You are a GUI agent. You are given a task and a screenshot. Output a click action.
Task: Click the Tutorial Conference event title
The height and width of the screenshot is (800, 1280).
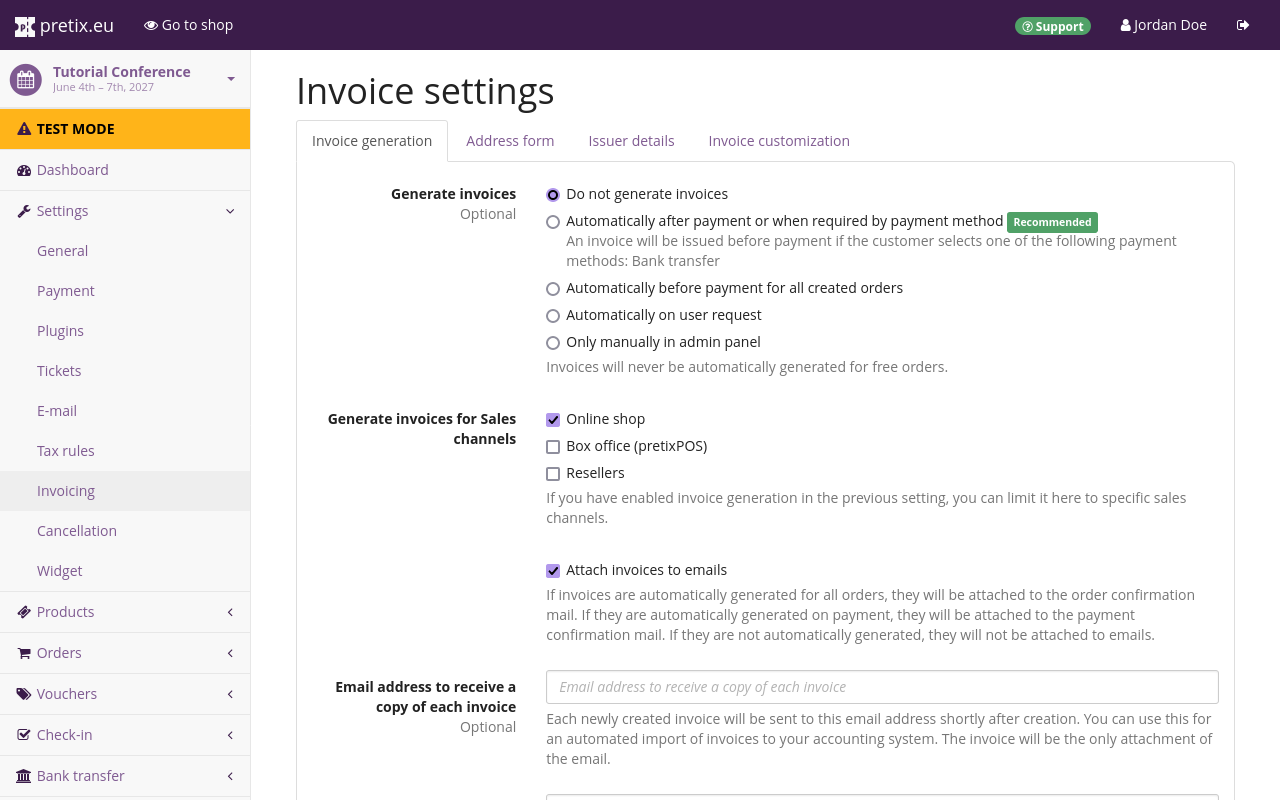tap(122, 72)
